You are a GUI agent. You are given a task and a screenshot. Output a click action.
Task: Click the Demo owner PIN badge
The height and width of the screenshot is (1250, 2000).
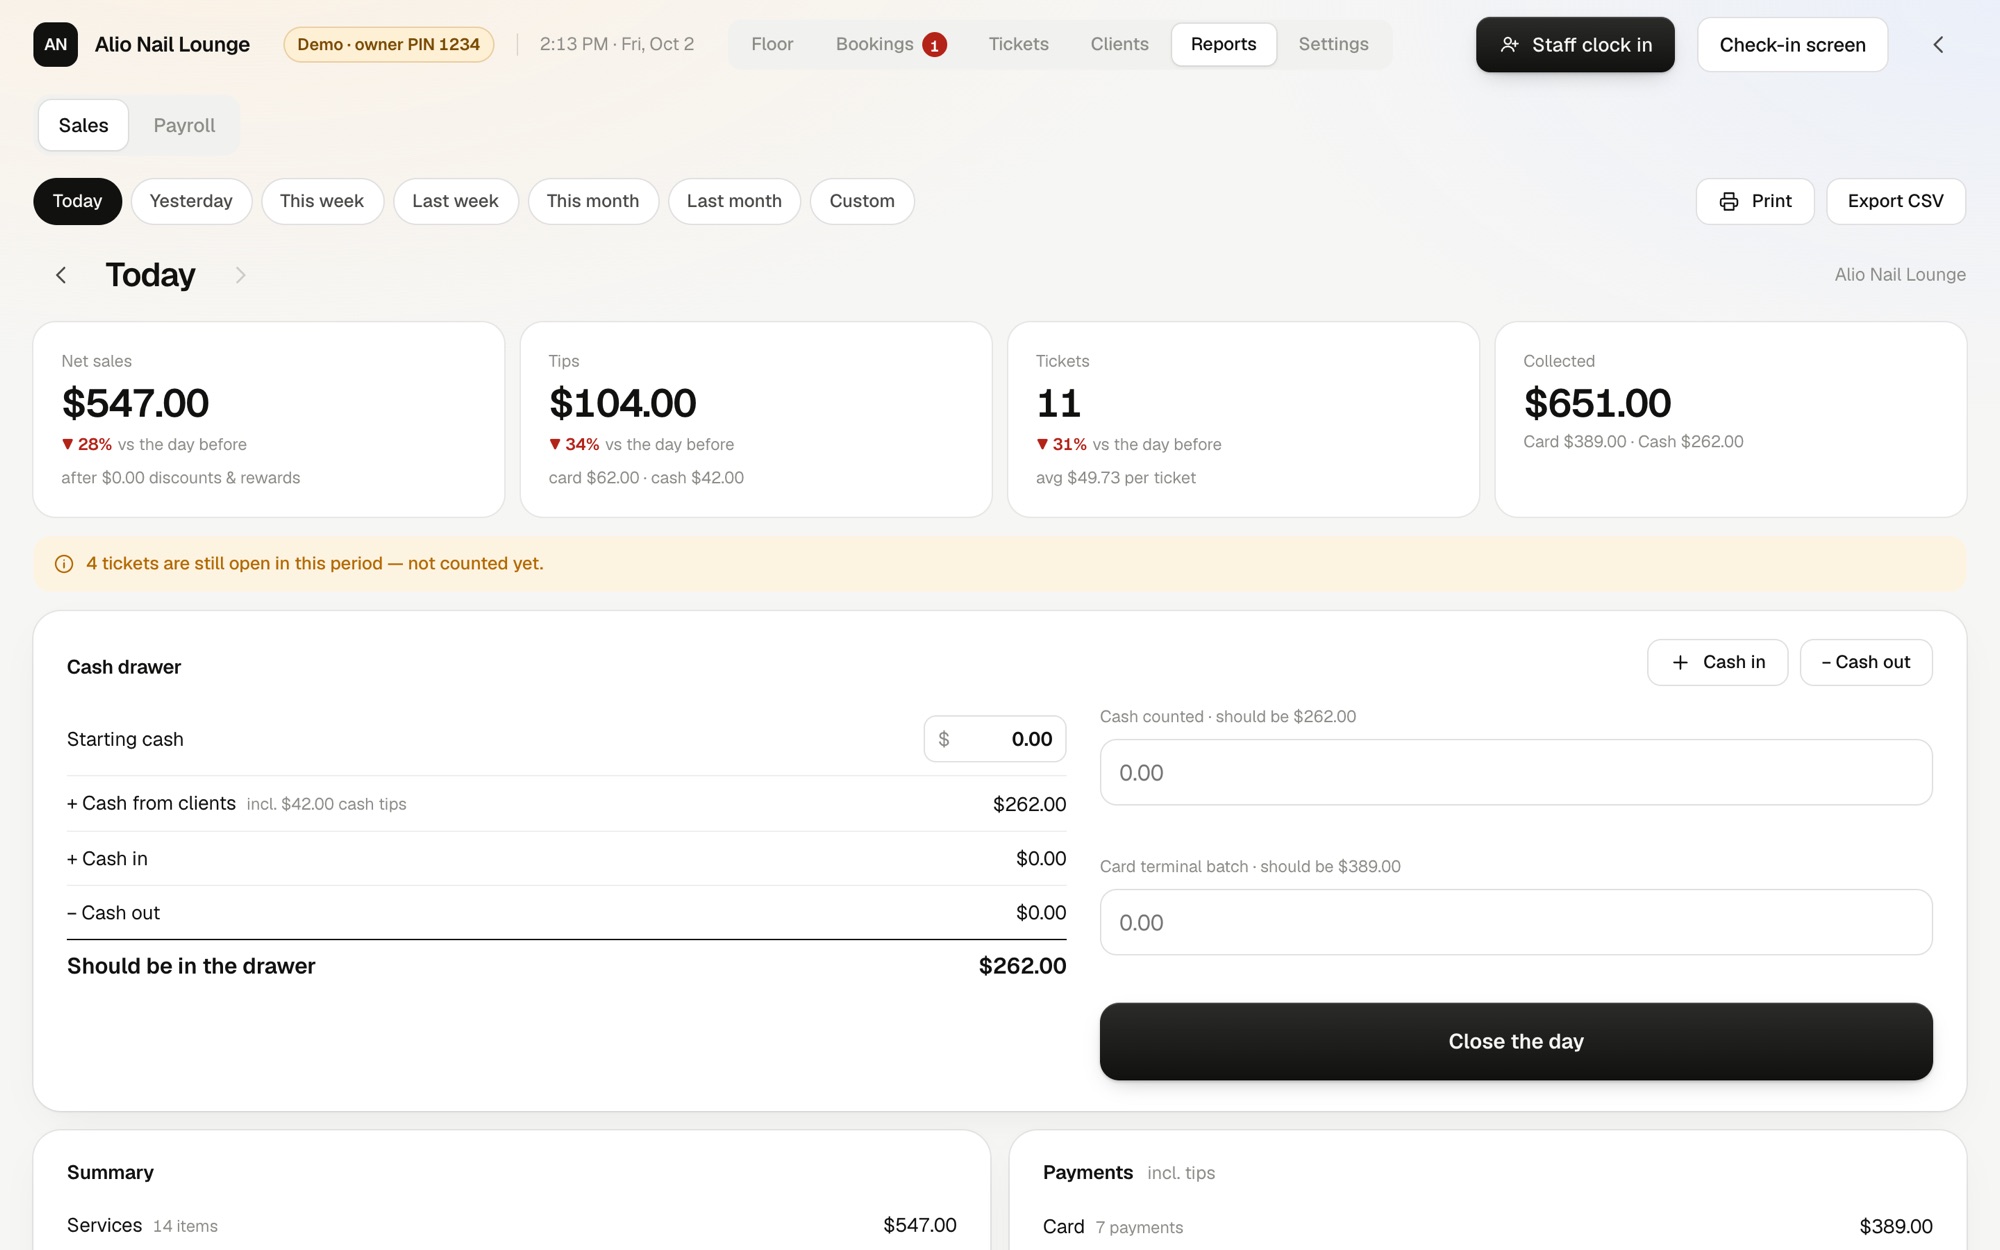(388, 44)
